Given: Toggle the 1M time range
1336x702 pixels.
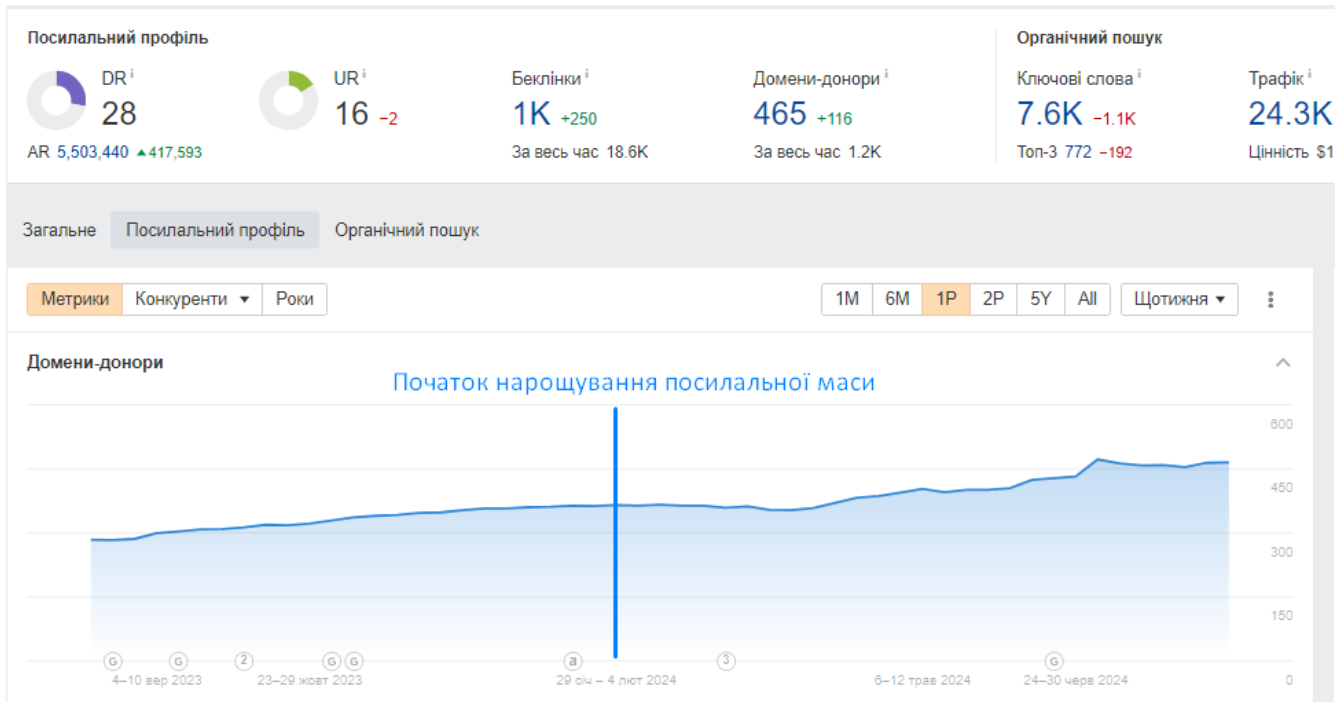Looking at the screenshot, I should [847, 298].
